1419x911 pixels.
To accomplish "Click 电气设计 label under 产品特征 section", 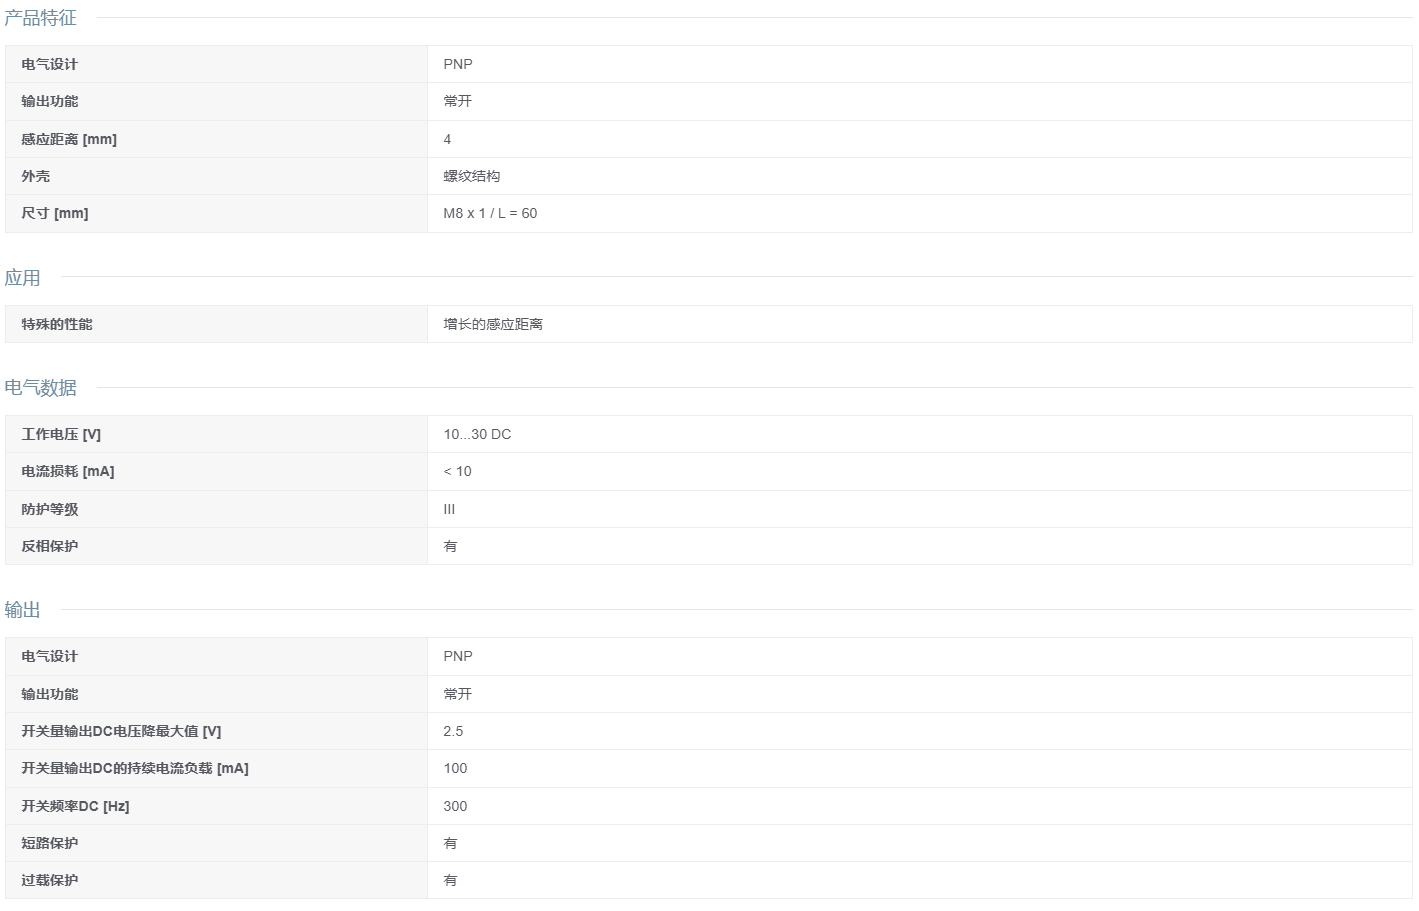I will pyautogui.click(x=49, y=64).
